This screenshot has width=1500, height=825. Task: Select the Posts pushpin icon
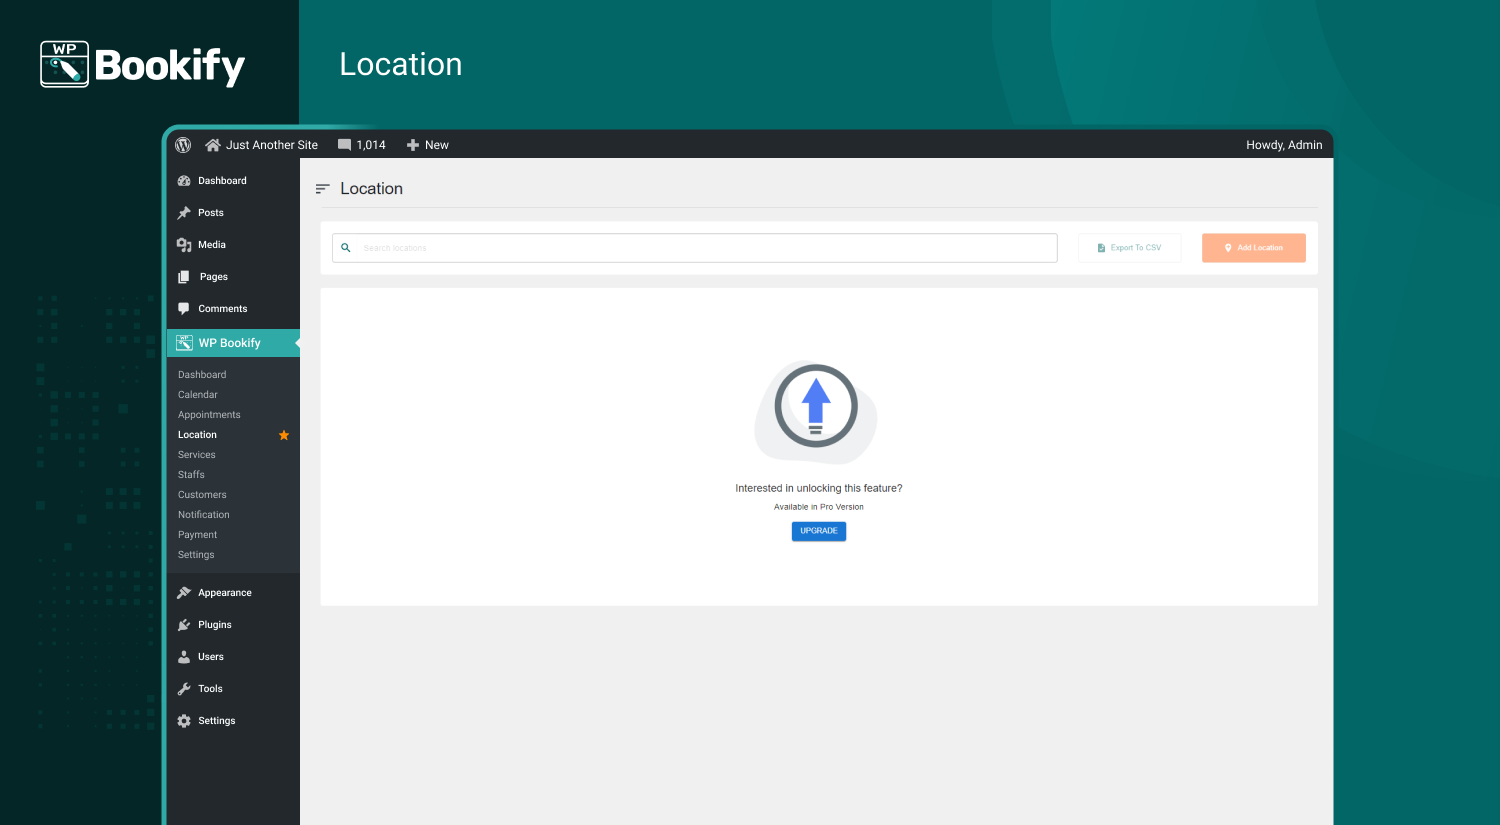click(185, 212)
